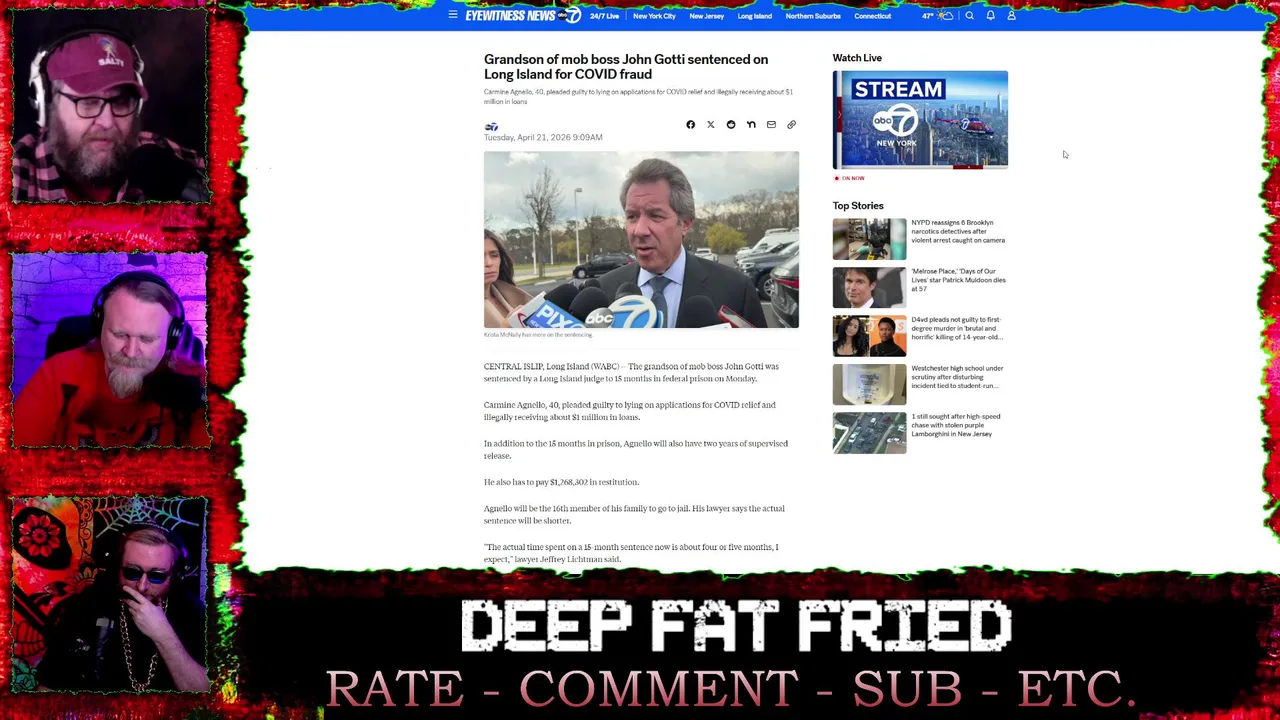1280x720 pixels.
Task: Click the Eyewitness News ABC7 logo
Action: click(x=523, y=15)
